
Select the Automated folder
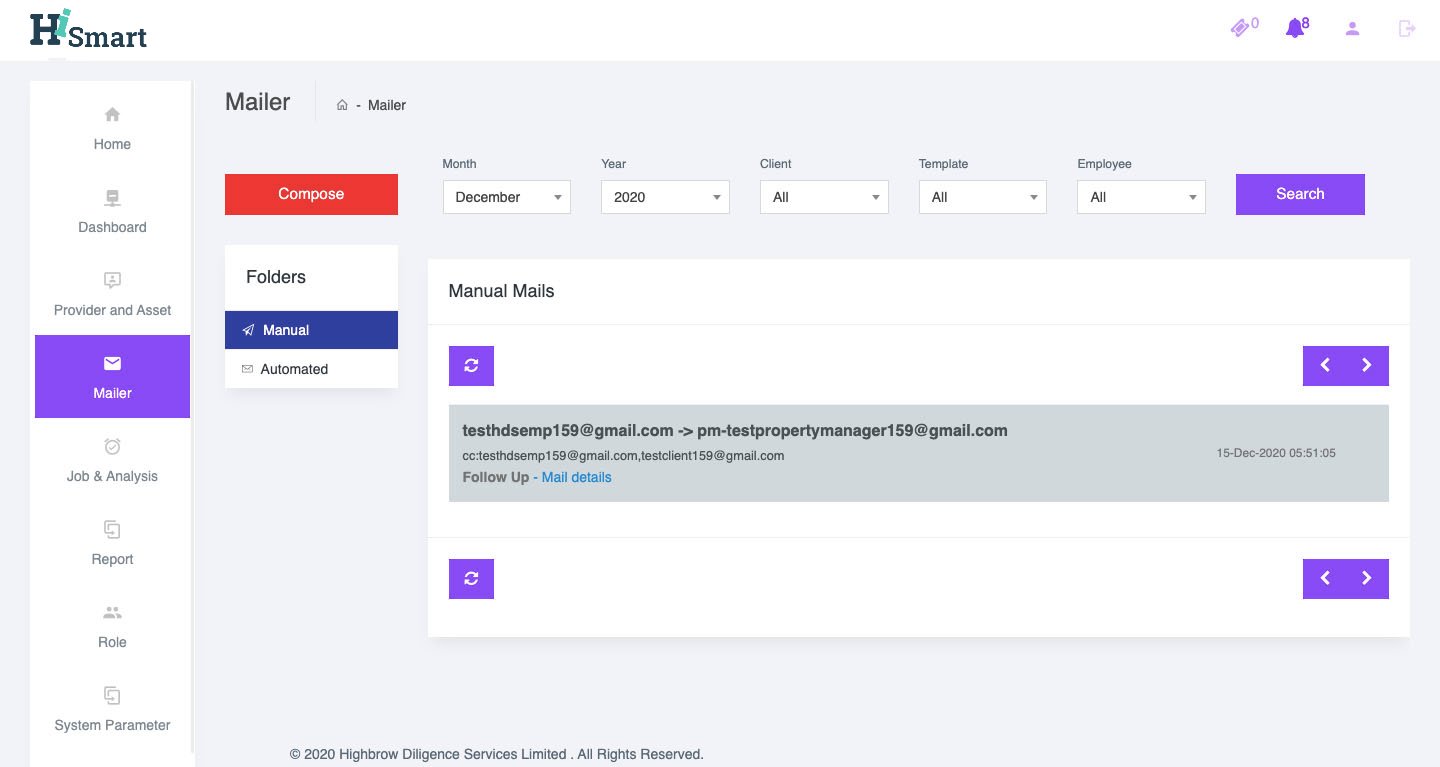click(x=294, y=369)
